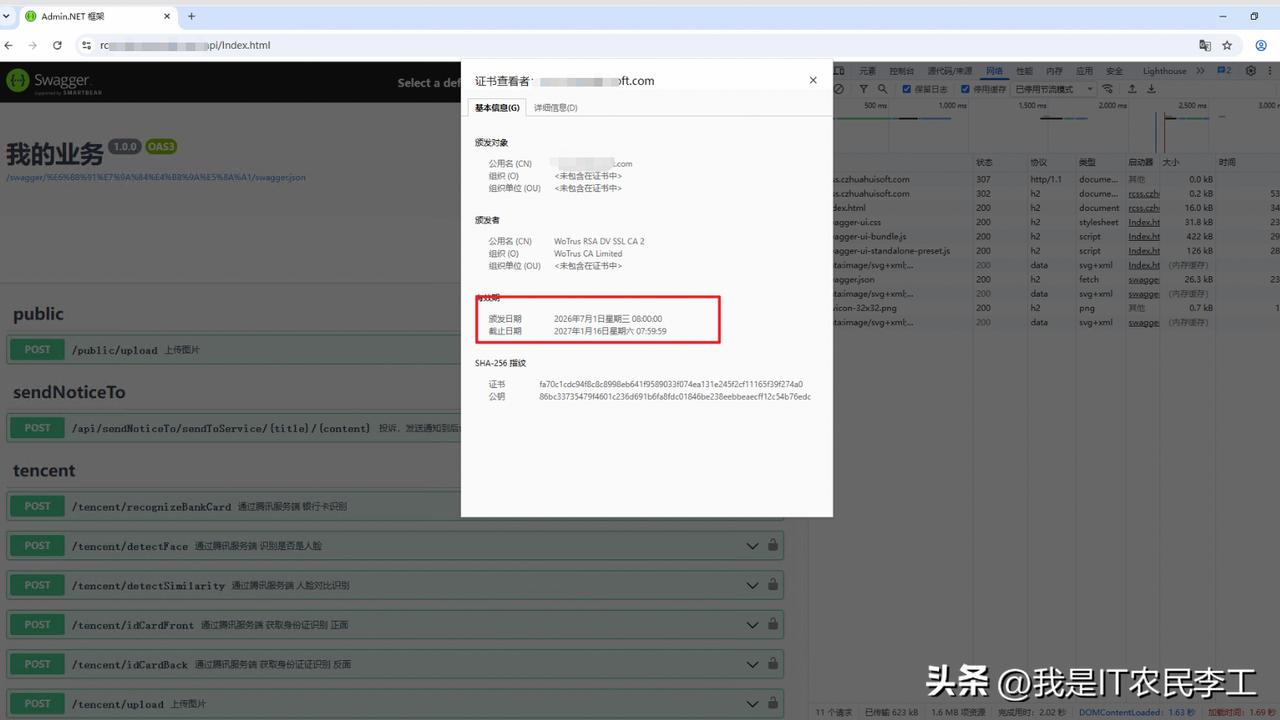Collapse the public section heading

click(x=38, y=314)
